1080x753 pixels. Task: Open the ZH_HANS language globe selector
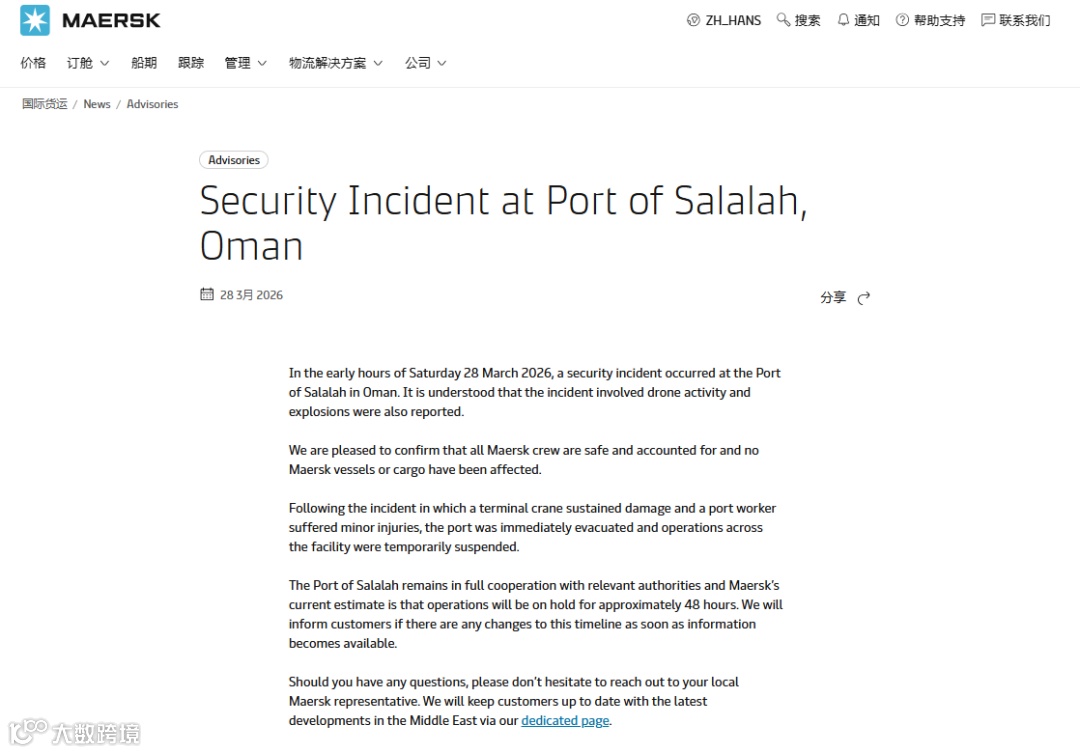[x=694, y=20]
